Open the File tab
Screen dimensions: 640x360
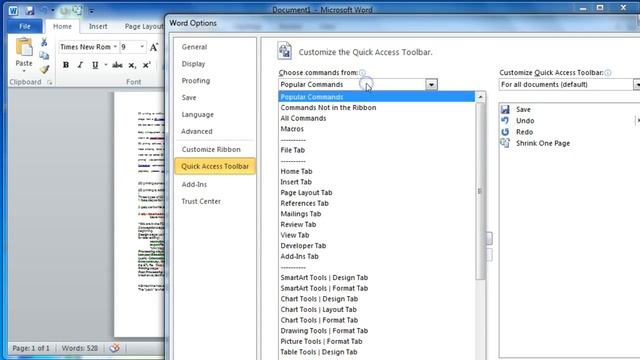point(25,27)
